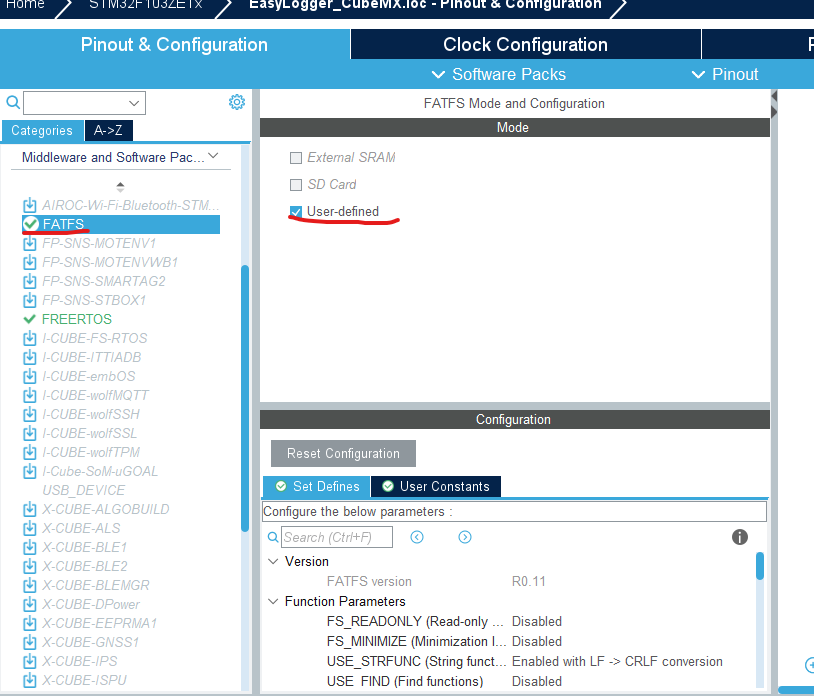Click the peripheral search magnifier icon

tap(13, 102)
